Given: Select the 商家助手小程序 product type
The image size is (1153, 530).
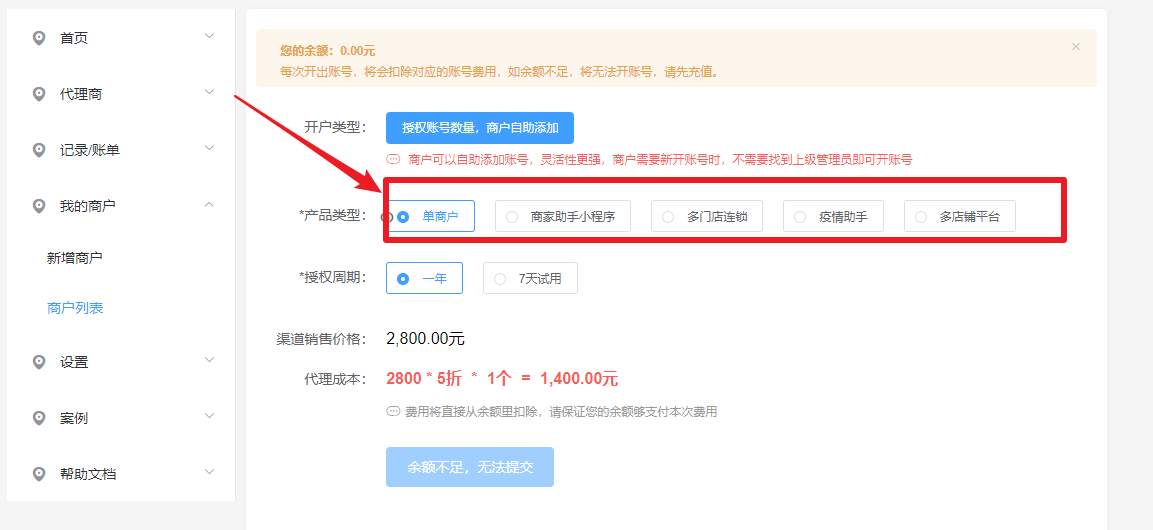Looking at the screenshot, I should point(563,216).
